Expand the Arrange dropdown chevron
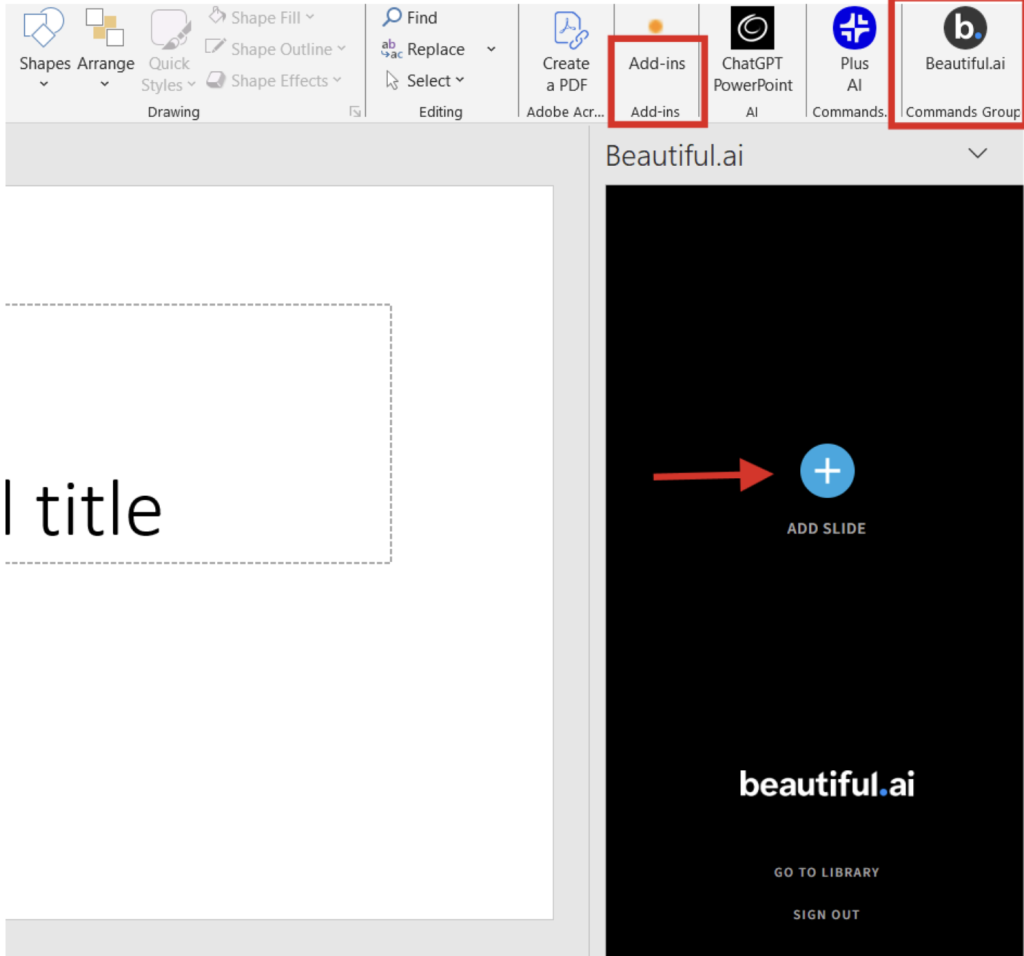Viewport: 1024px width, 956px height. [x=104, y=84]
